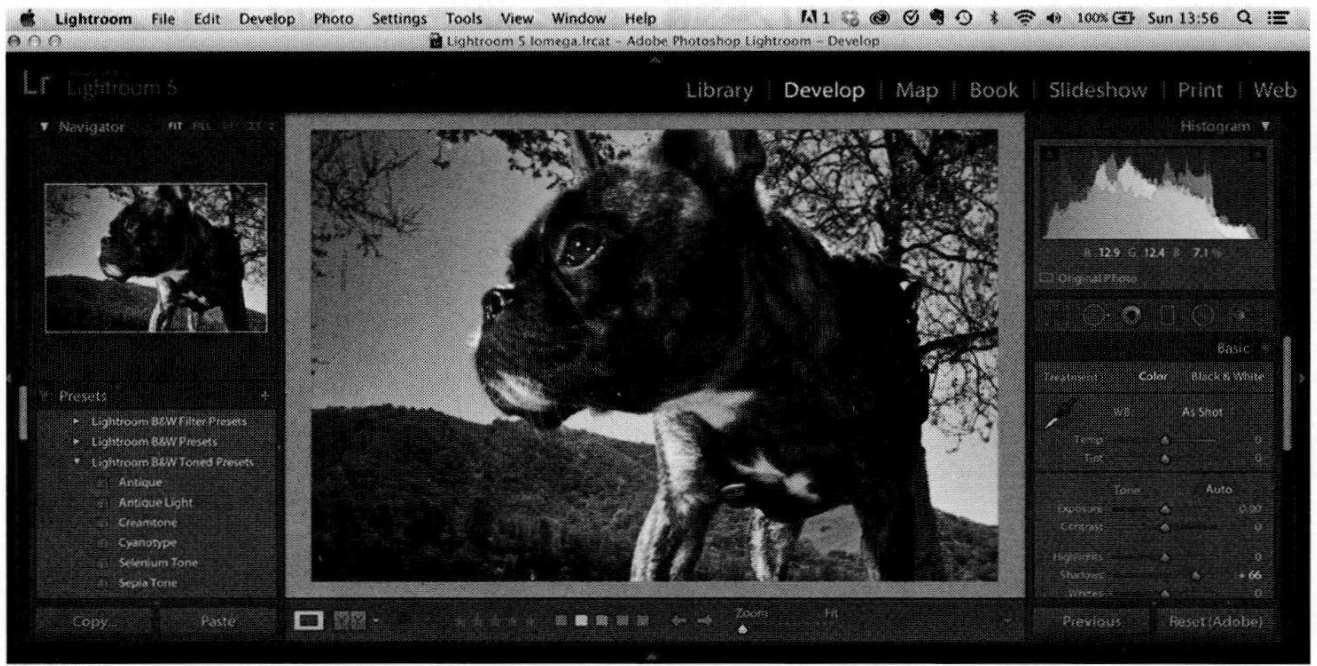Switch to the Map module

(916, 90)
